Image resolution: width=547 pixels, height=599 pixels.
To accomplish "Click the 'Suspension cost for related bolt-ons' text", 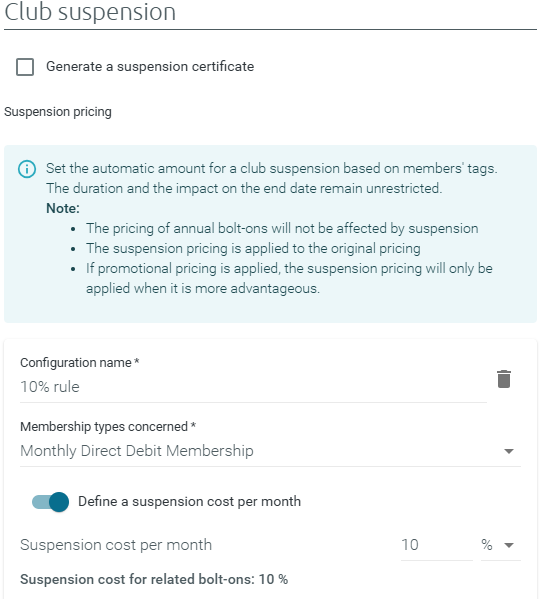I will click(137, 580).
